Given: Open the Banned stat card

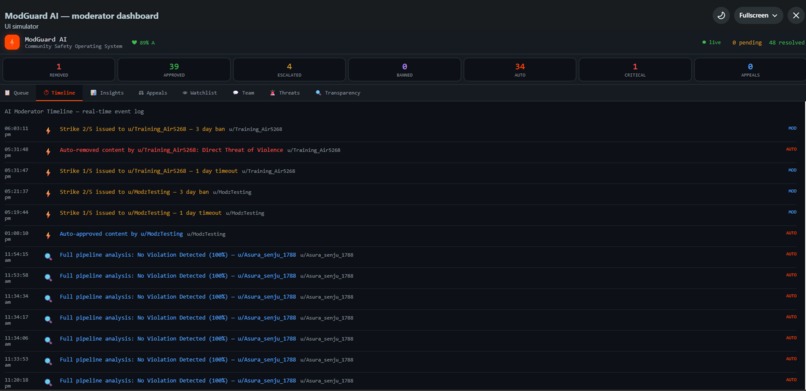Looking at the screenshot, I should coord(405,69).
